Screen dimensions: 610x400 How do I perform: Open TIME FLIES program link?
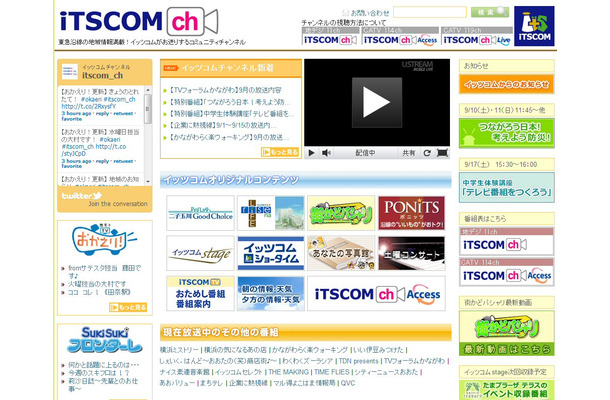click(332, 372)
